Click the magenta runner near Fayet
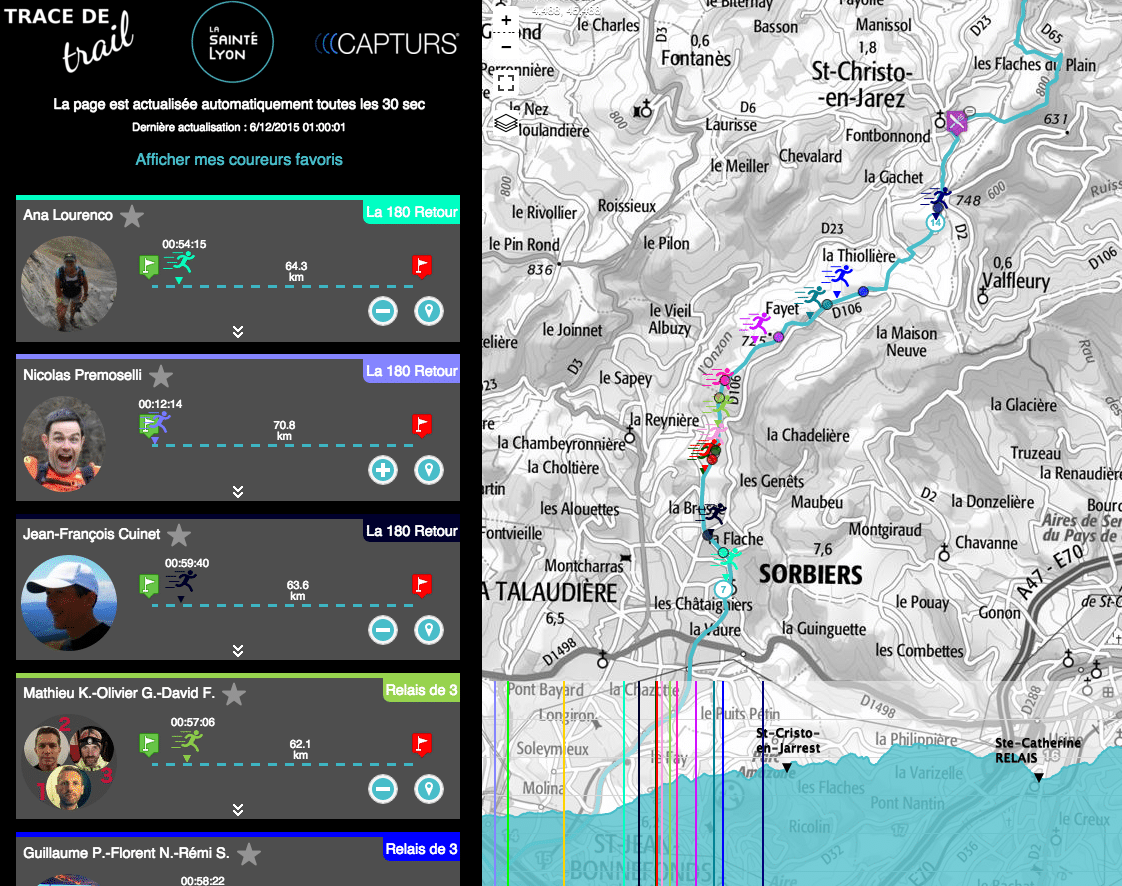 tap(754, 324)
